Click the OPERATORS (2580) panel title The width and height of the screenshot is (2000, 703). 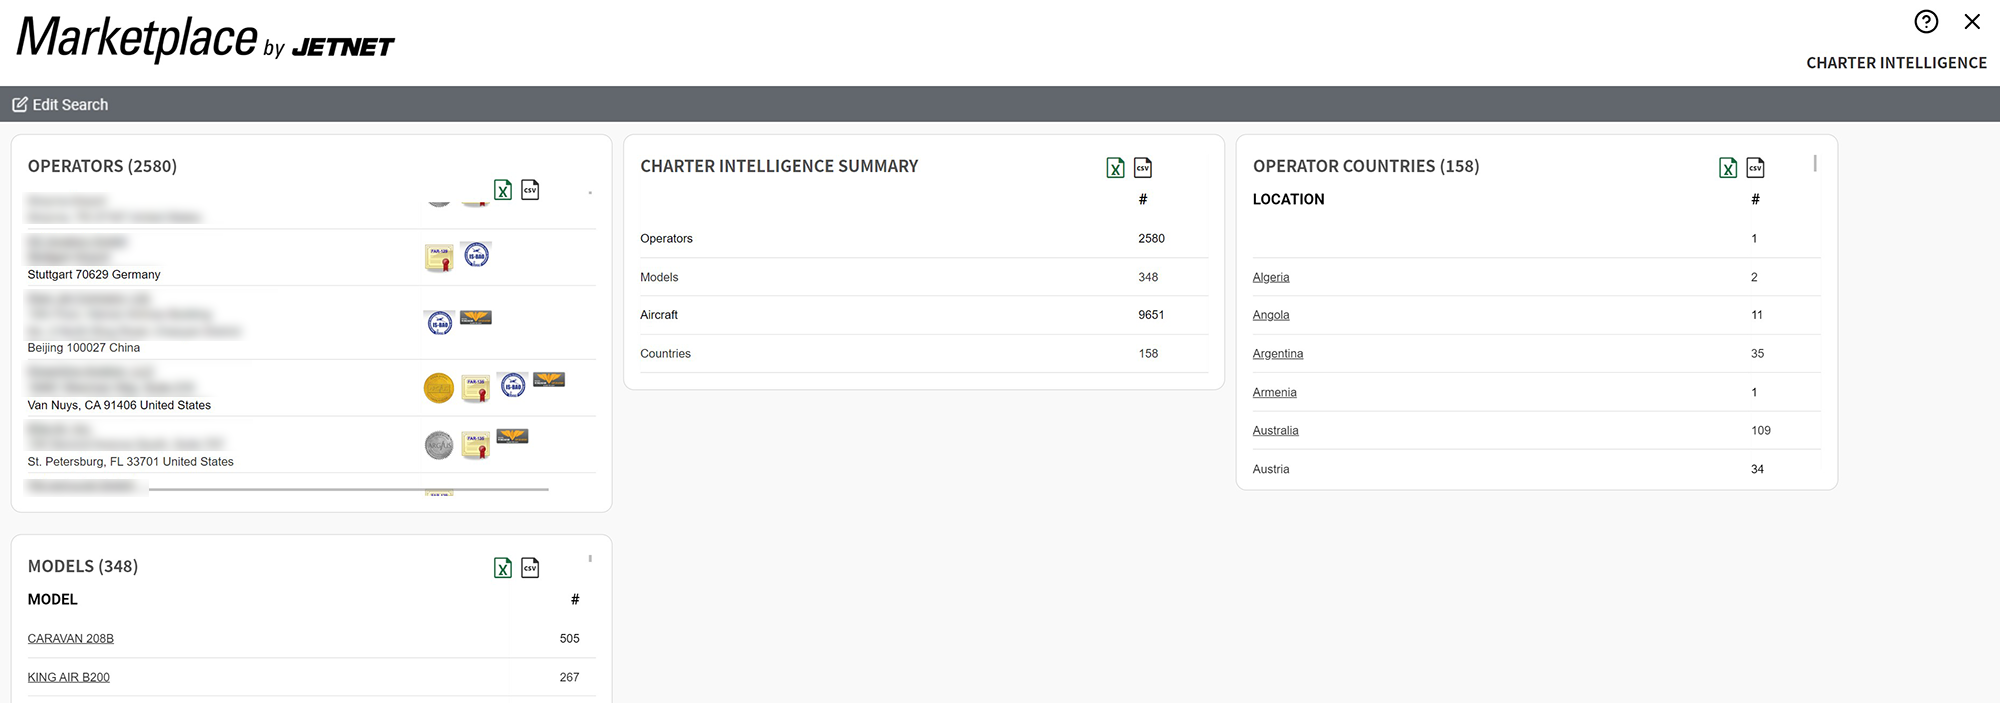pyautogui.click(x=102, y=167)
